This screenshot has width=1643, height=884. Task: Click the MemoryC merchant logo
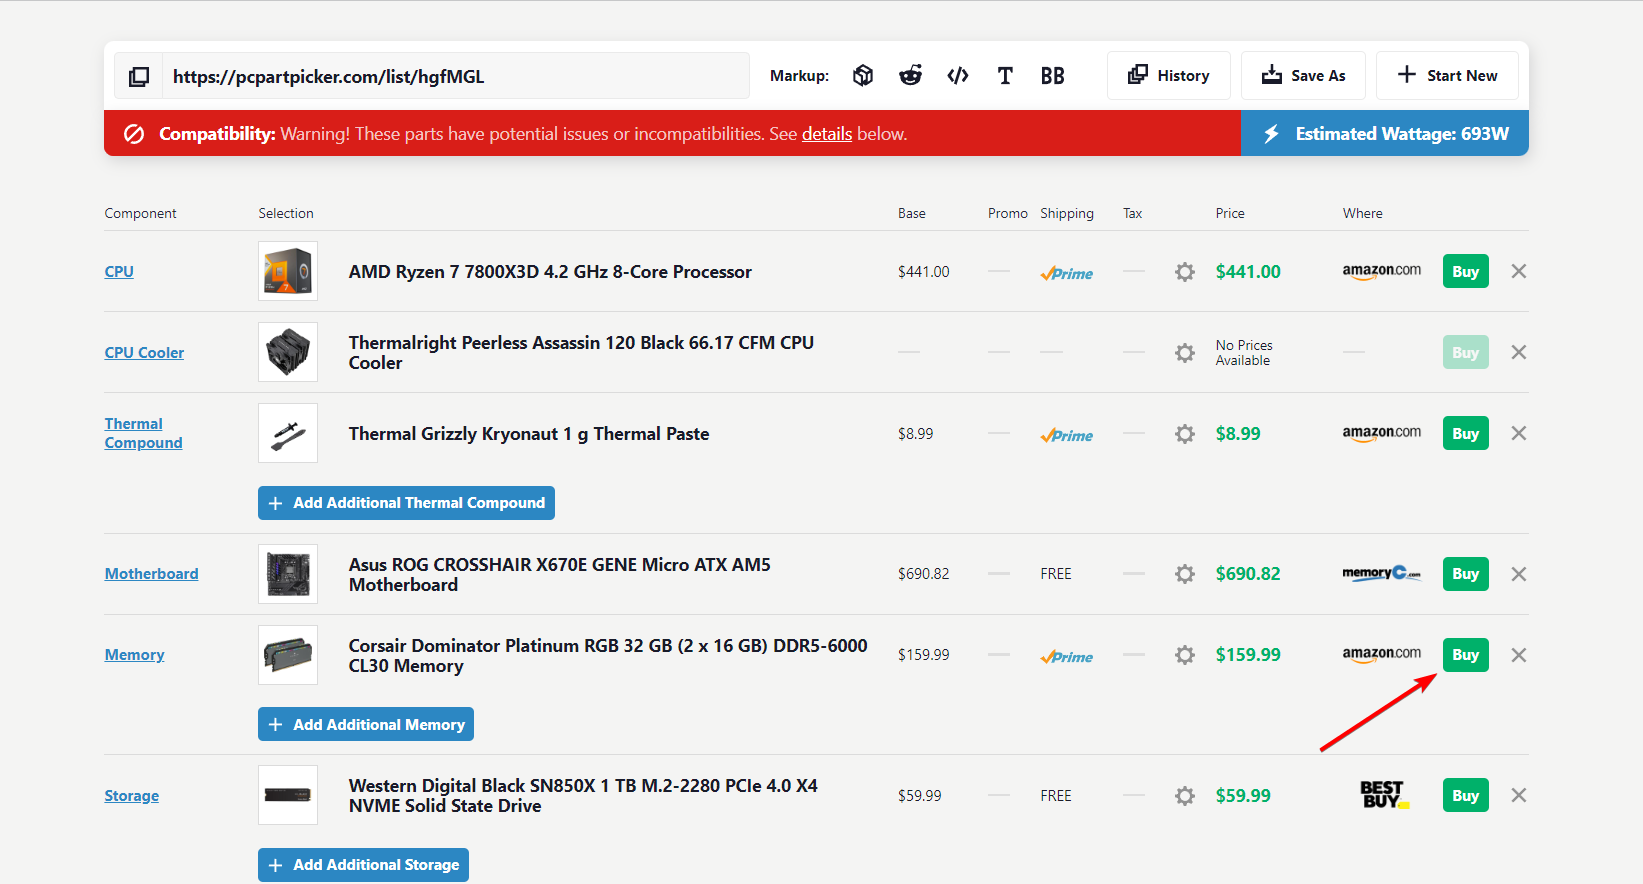click(x=1381, y=574)
